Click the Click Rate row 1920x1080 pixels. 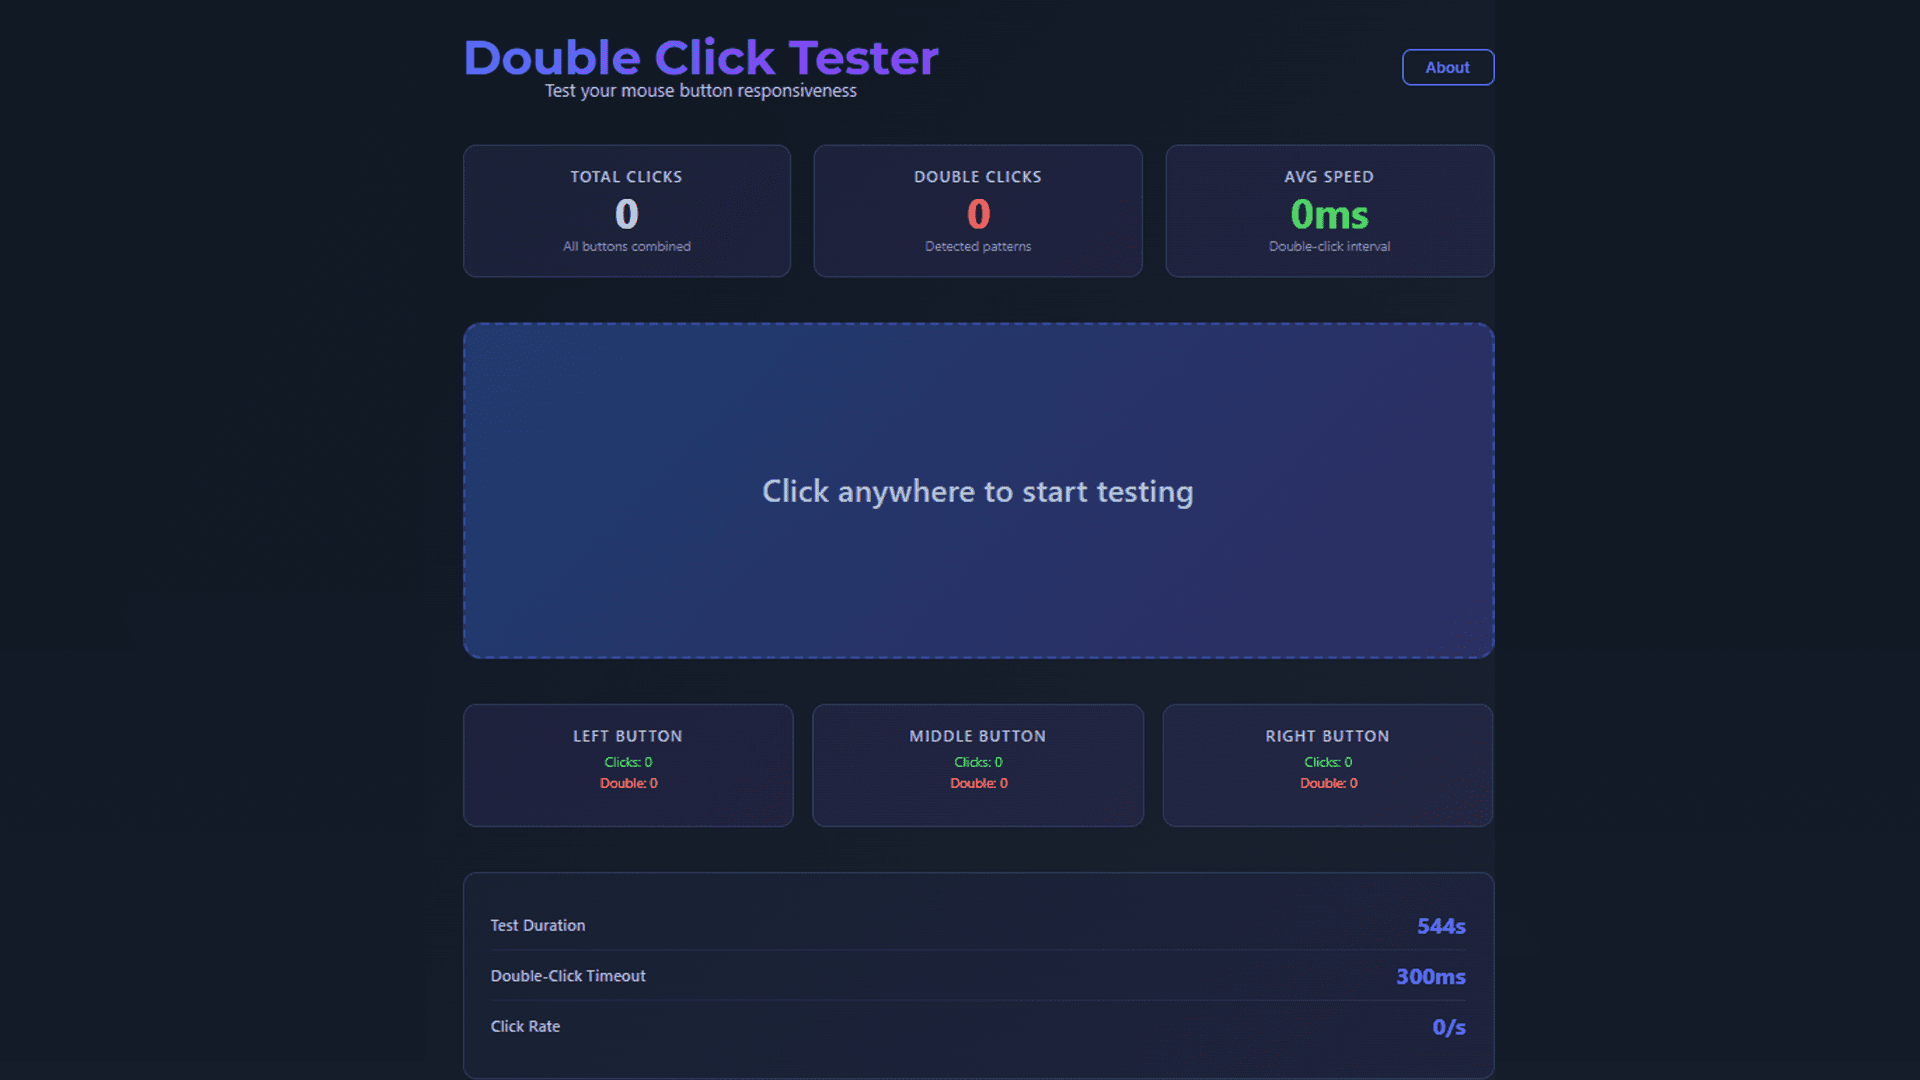point(978,1027)
